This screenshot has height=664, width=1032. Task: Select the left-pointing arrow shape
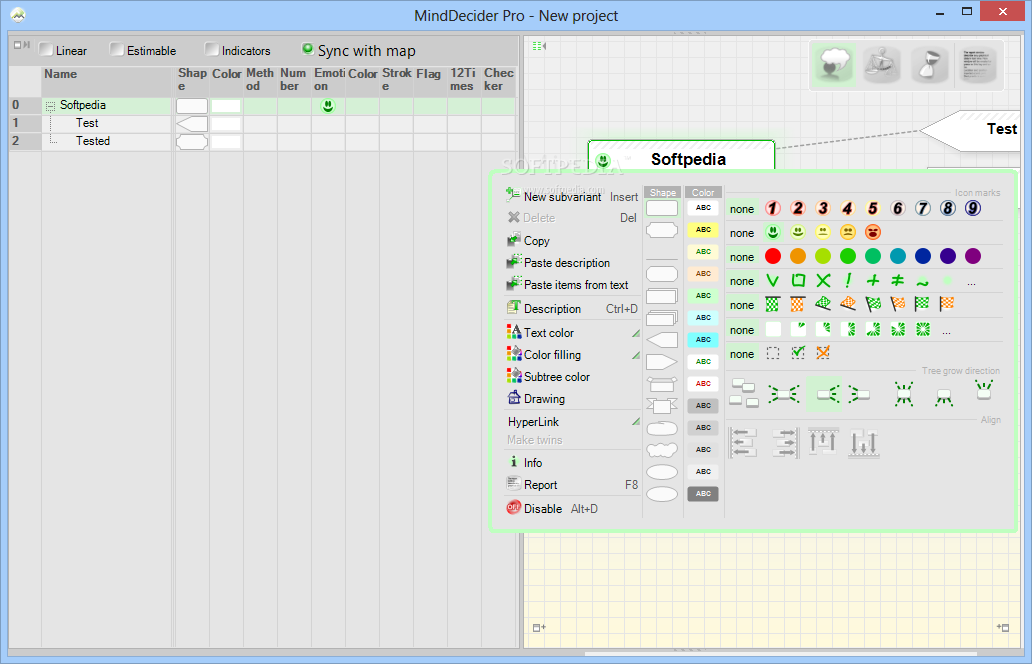tap(662, 340)
